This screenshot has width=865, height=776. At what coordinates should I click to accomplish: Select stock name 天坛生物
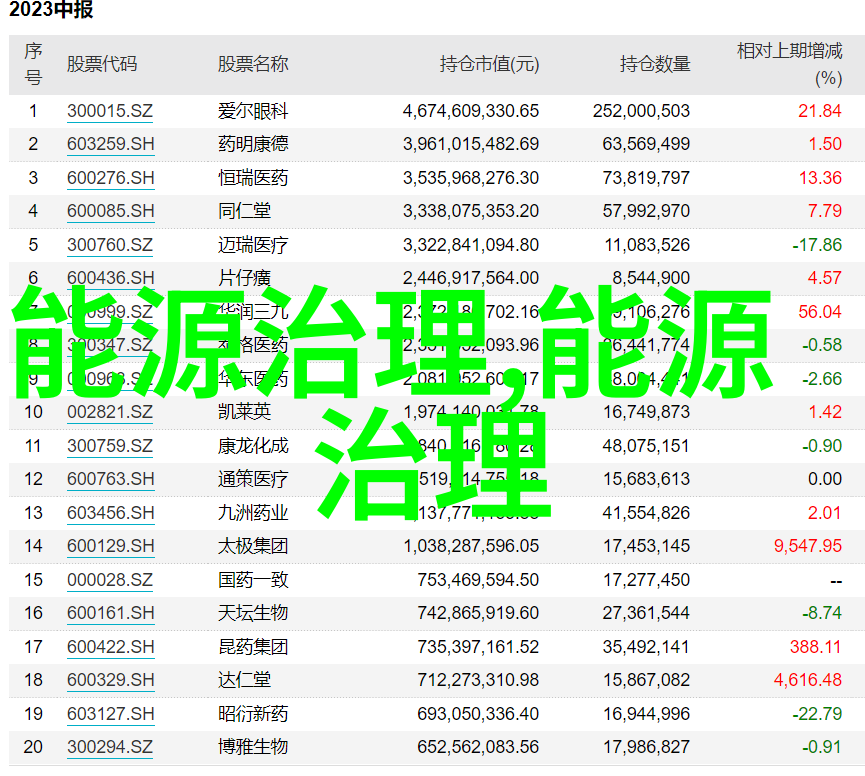(x=253, y=613)
